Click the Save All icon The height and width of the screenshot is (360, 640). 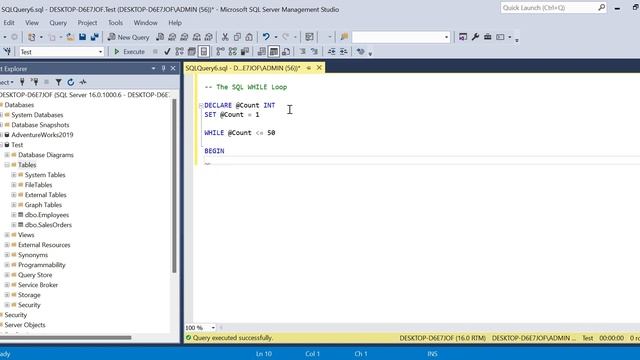[x=95, y=37]
